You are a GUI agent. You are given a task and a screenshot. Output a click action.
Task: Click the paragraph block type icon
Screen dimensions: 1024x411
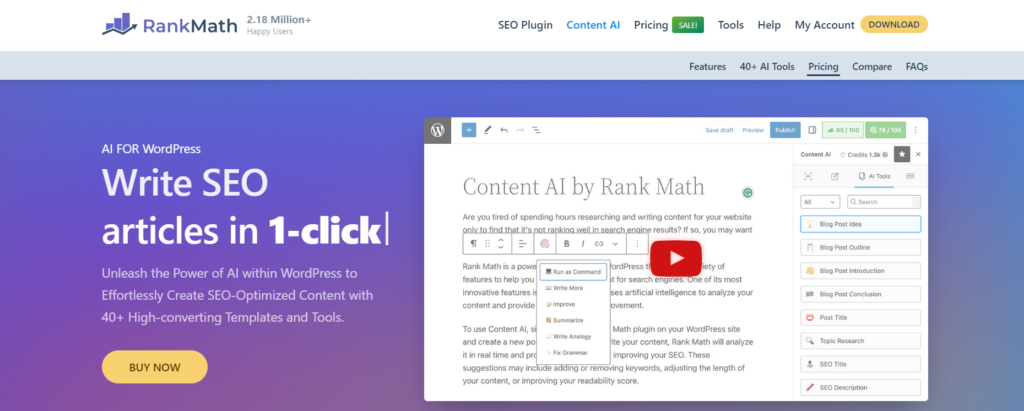(x=473, y=244)
